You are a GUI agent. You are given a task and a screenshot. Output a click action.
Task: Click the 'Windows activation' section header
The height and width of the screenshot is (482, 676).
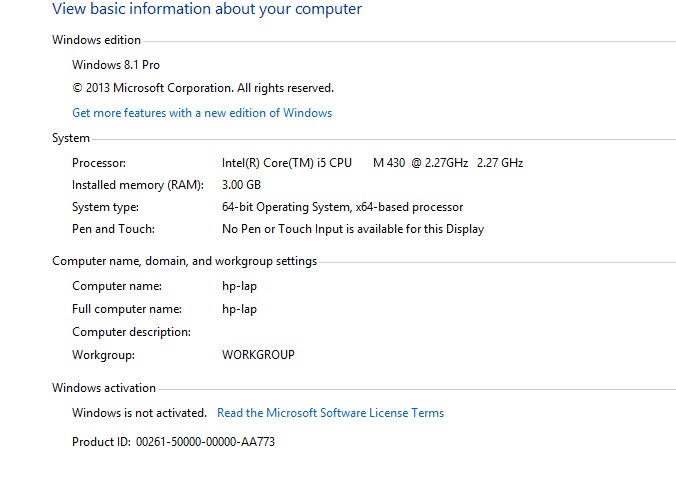[103, 388]
